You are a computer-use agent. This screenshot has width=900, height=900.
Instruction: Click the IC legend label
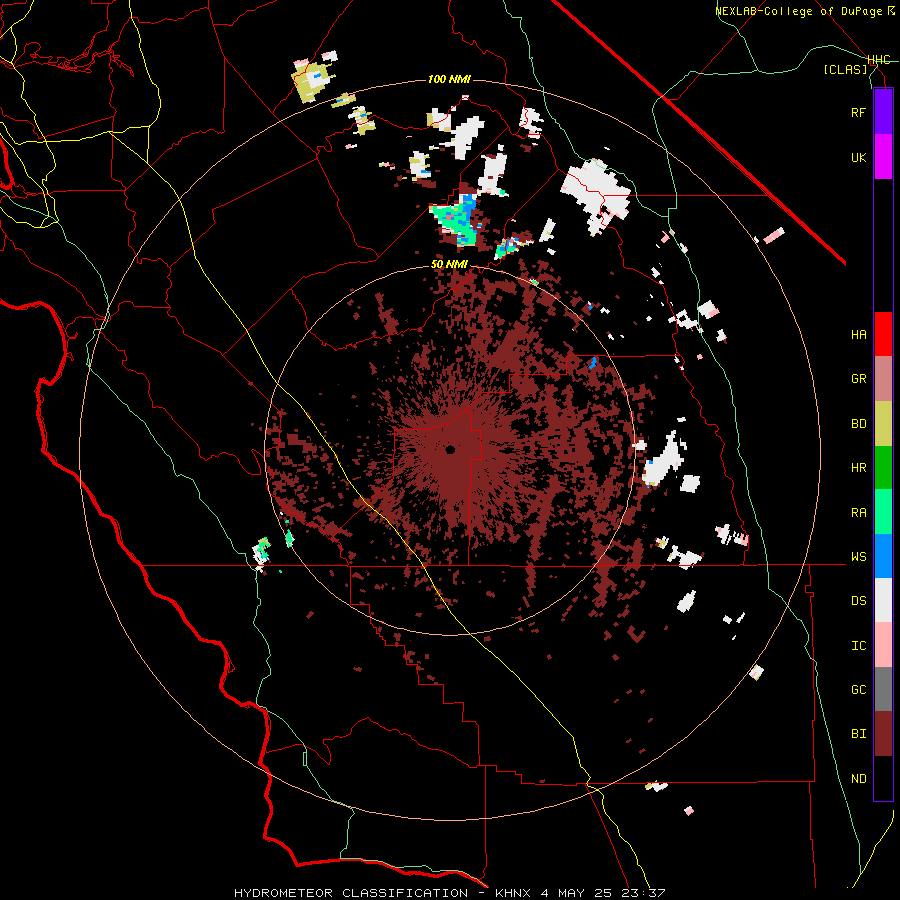point(858,646)
